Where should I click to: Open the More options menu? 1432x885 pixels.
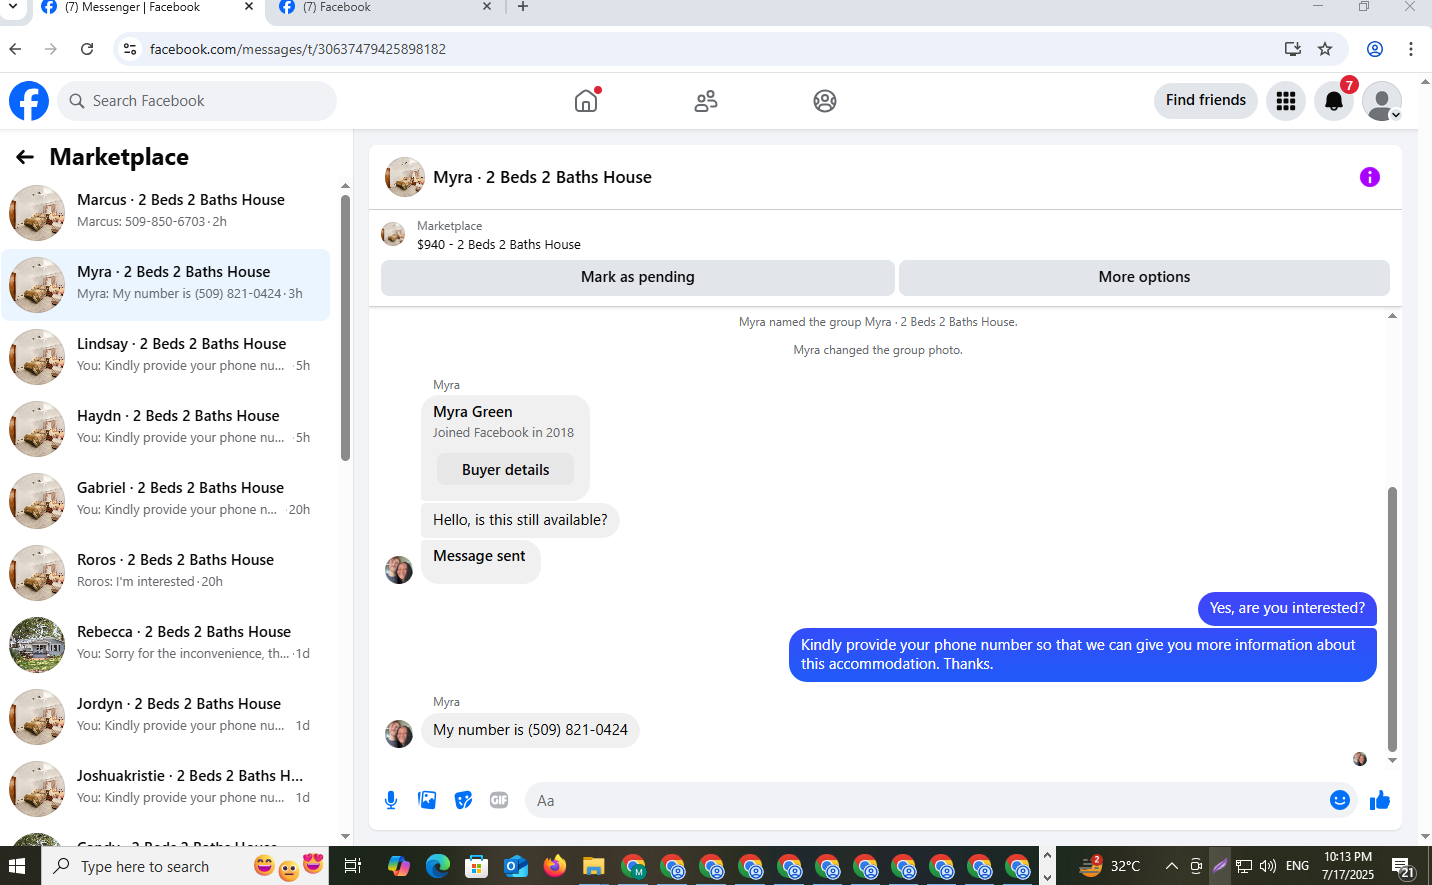(1144, 277)
